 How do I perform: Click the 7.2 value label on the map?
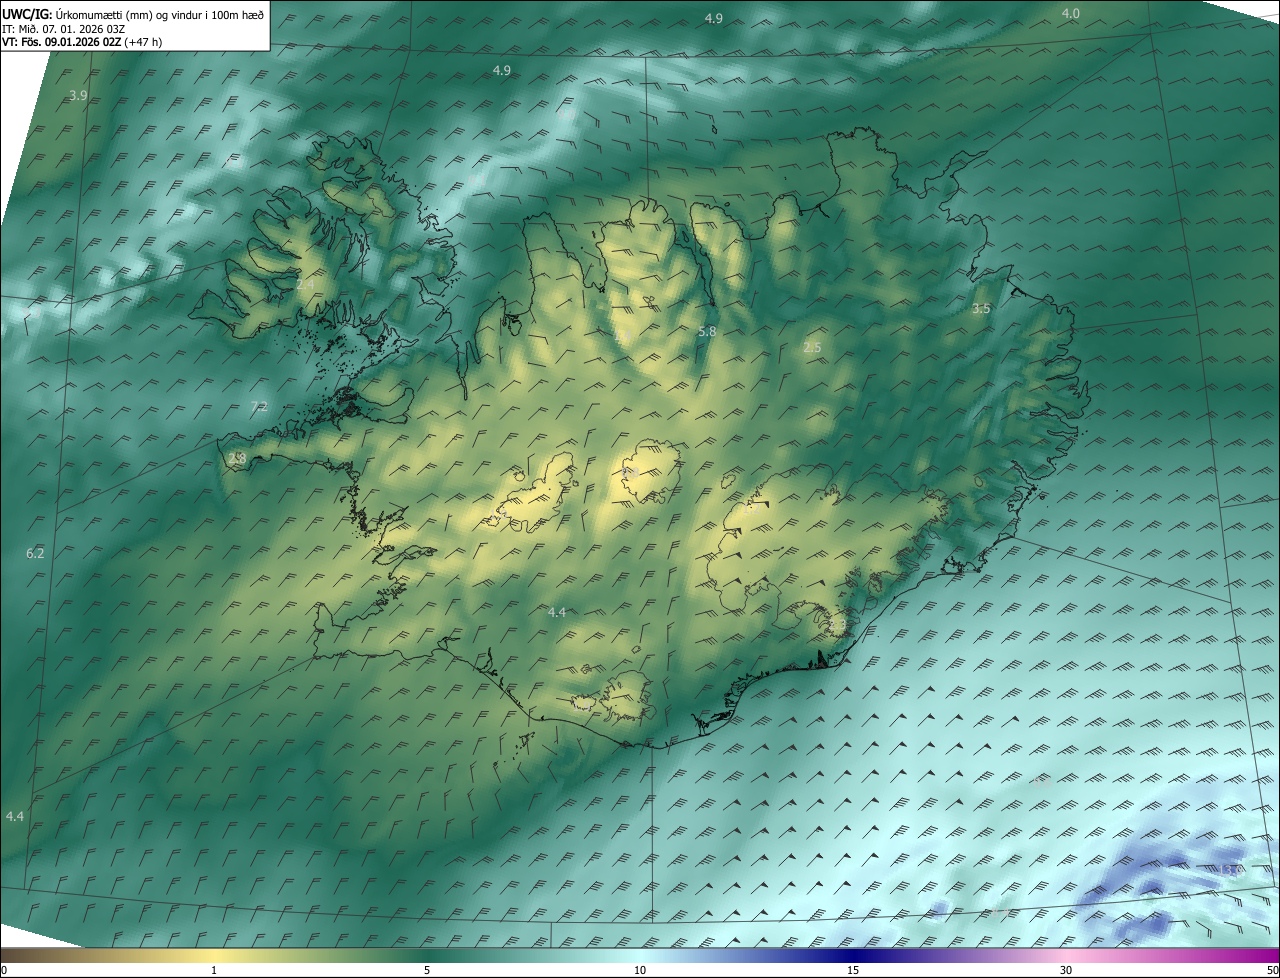[x=259, y=406]
